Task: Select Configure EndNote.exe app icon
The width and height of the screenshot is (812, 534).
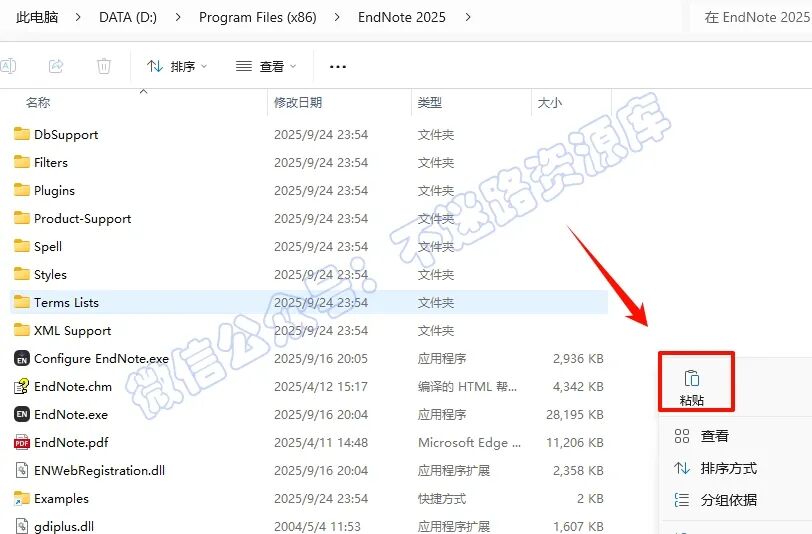Action: click(x=22, y=358)
